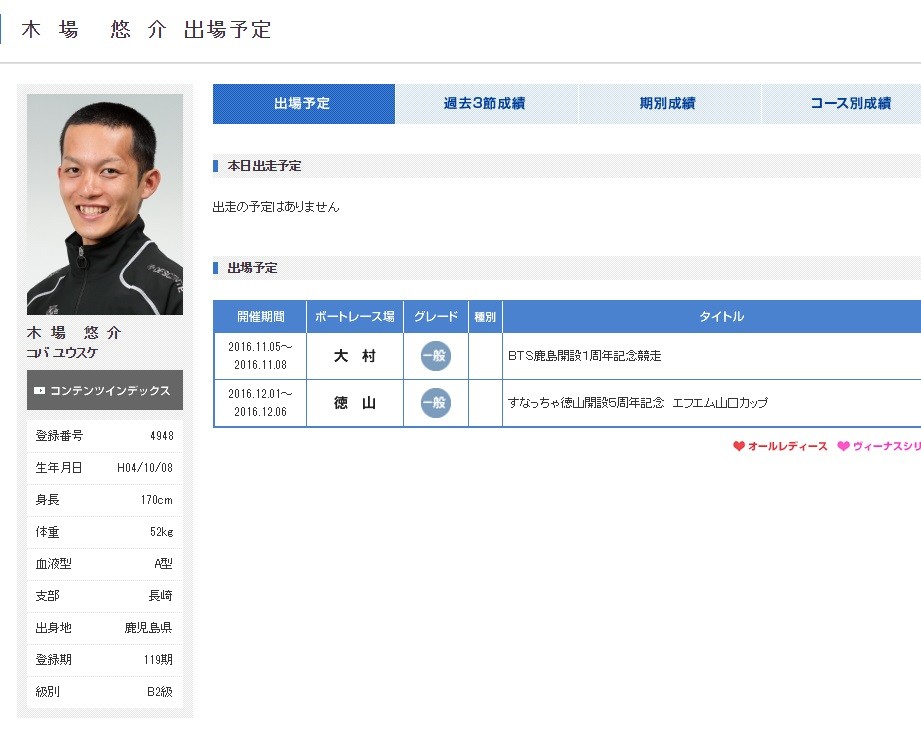Click the racer profile photo
The height and width of the screenshot is (732, 921).
pos(105,204)
